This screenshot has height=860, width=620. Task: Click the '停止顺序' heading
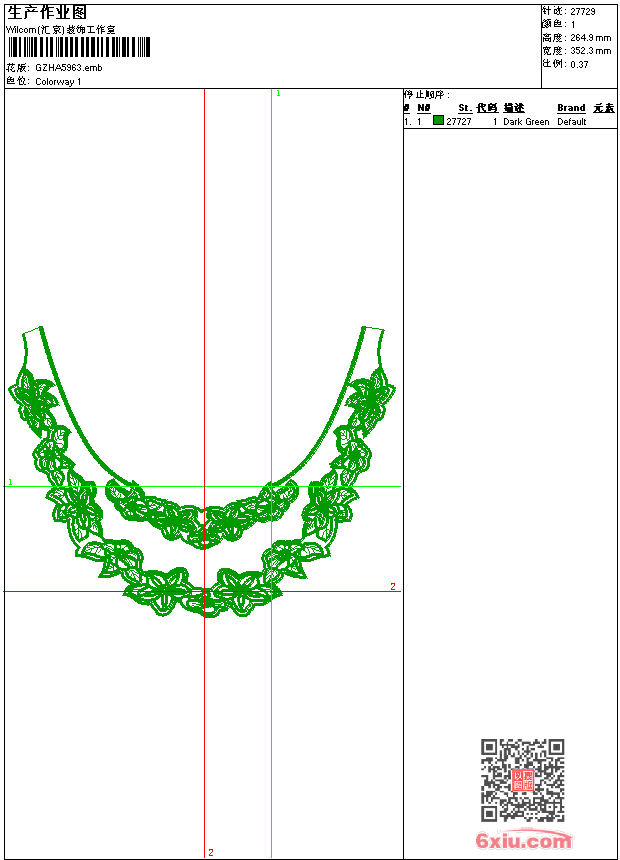[x=427, y=94]
